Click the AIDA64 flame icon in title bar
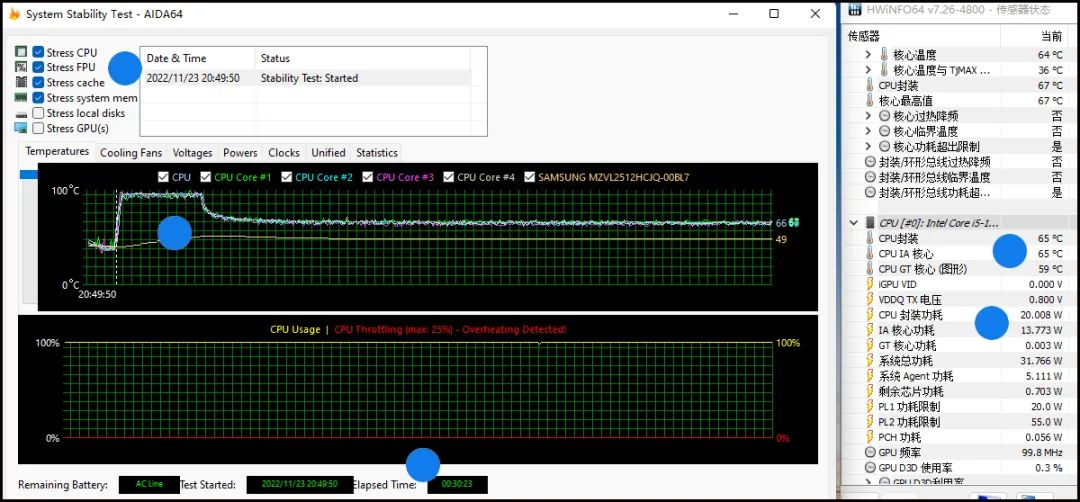This screenshot has width=1080, height=502. pos(13,14)
